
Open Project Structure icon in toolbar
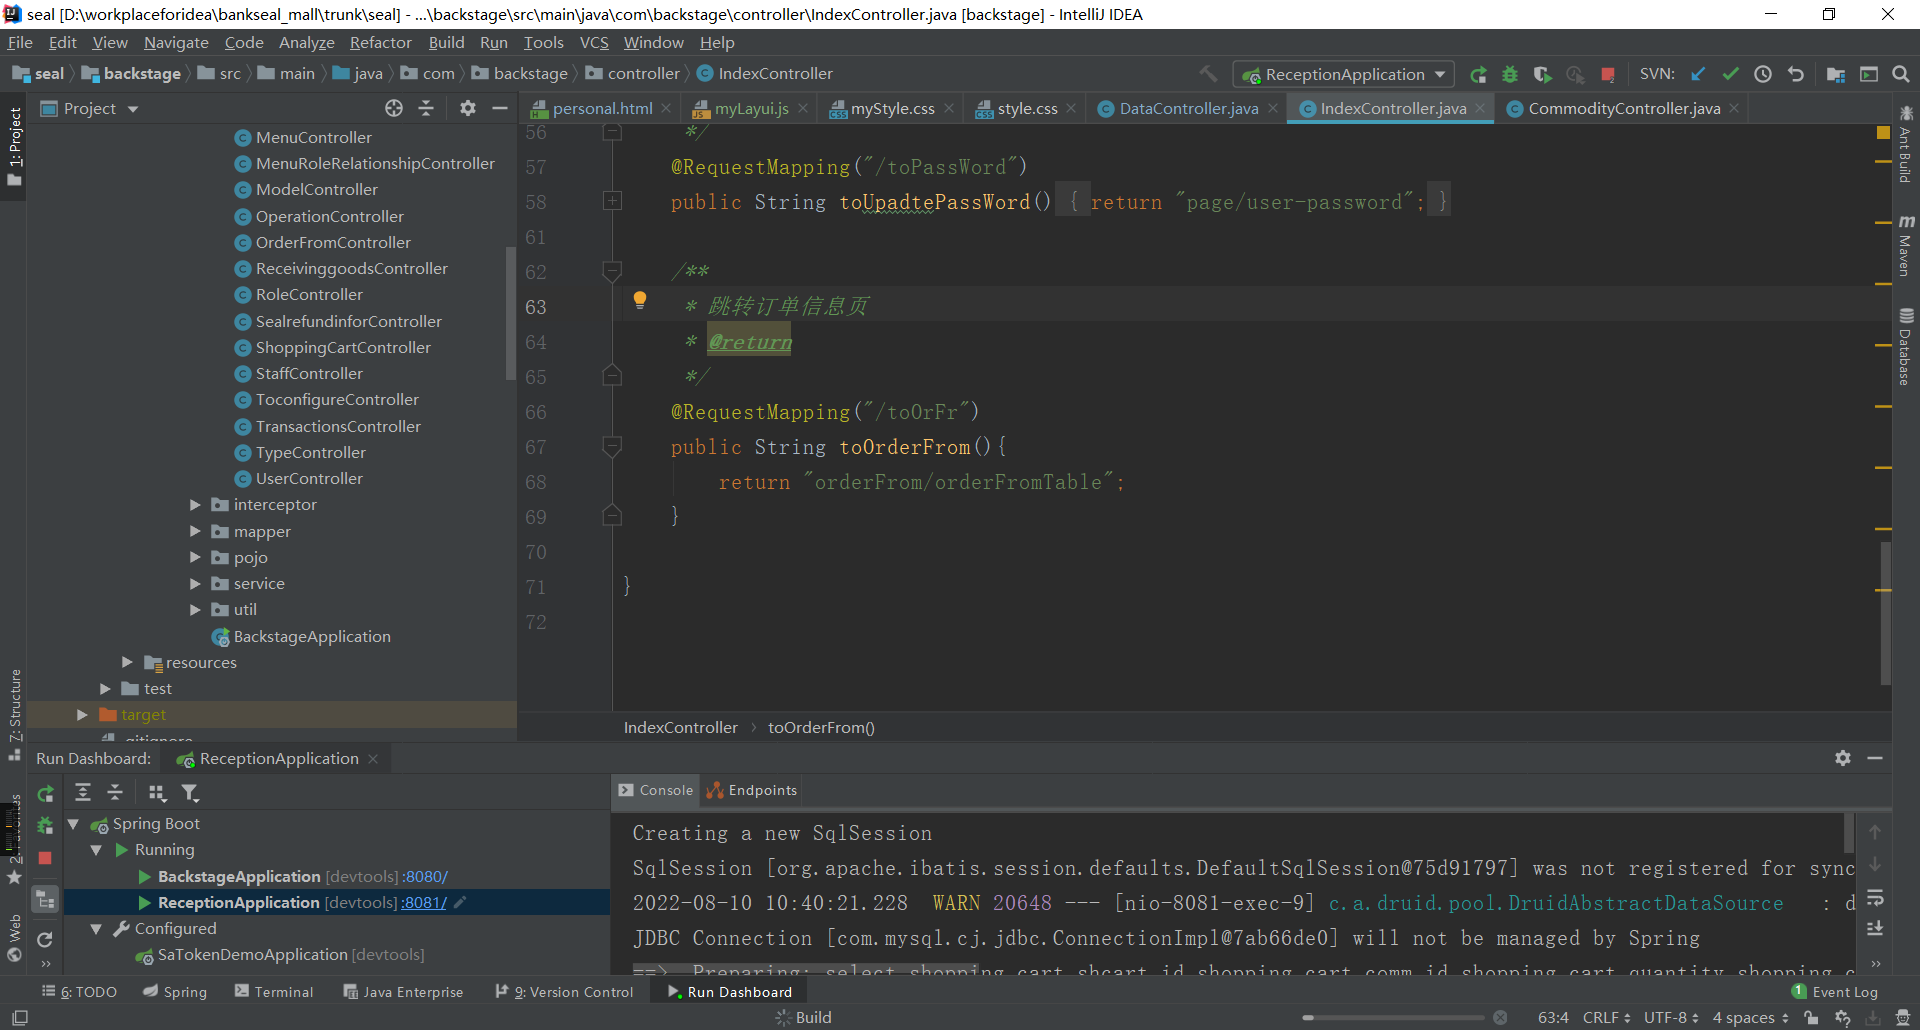tap(1836, 74)
